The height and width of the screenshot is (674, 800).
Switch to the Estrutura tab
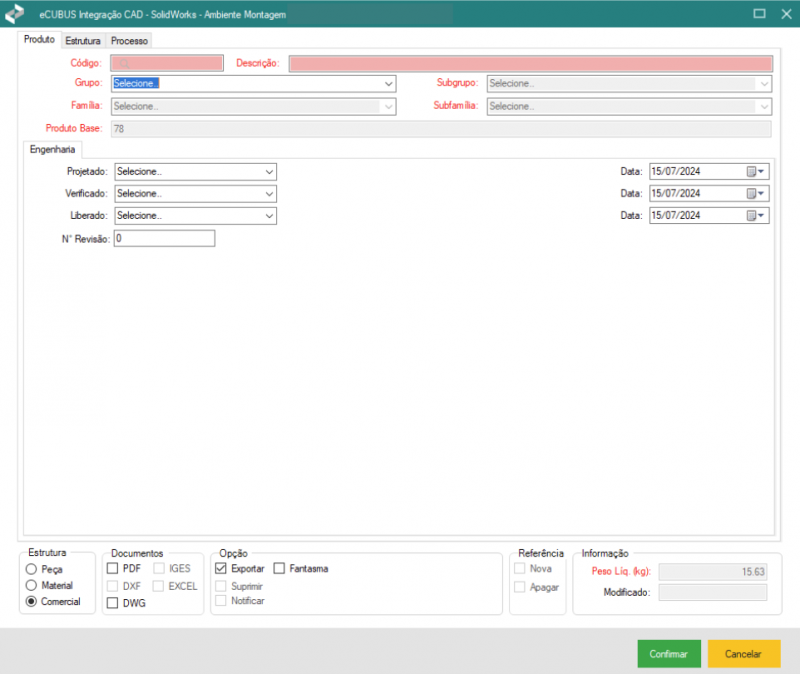point(82,41)
